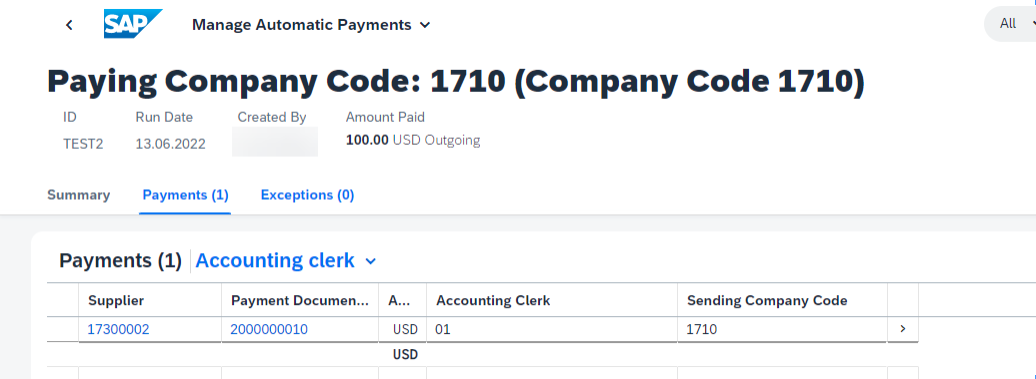Click the back arrow icon
The height and width of the screenshot is (379, 1036).
tap(69, 25)
